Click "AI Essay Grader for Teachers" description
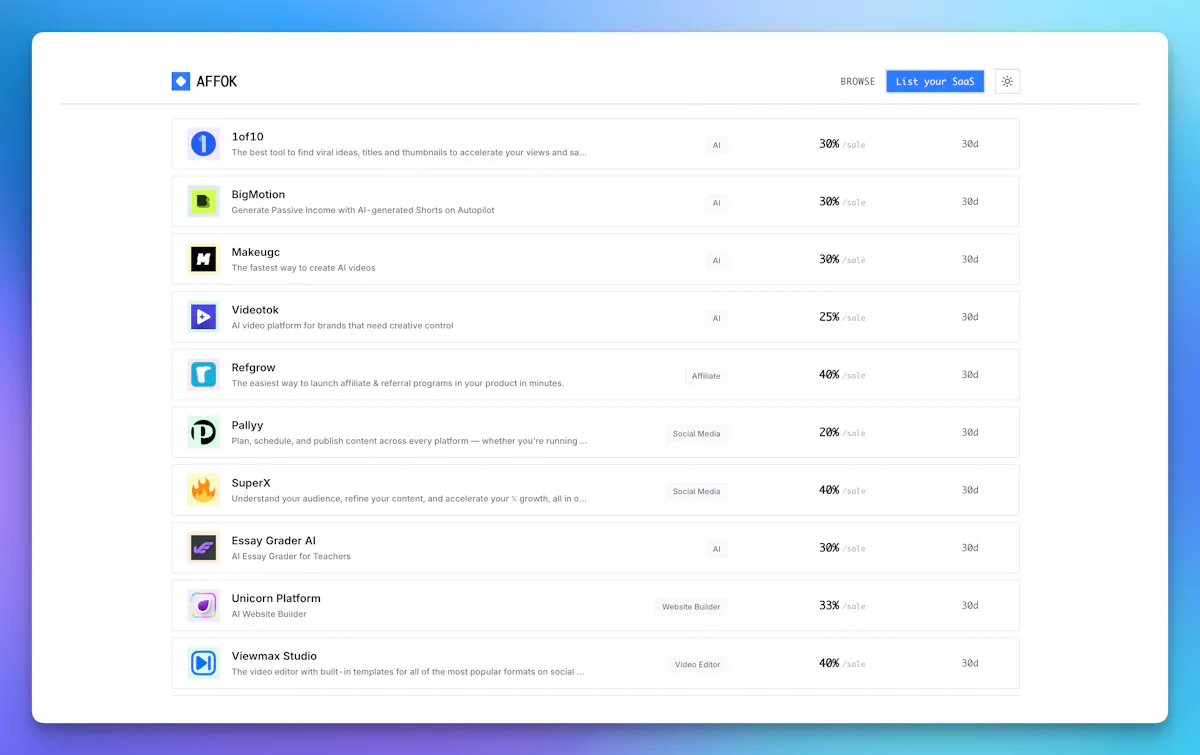Image resolution: width=1200 pixels, height=755 pixels. click(x=291, y=556)
